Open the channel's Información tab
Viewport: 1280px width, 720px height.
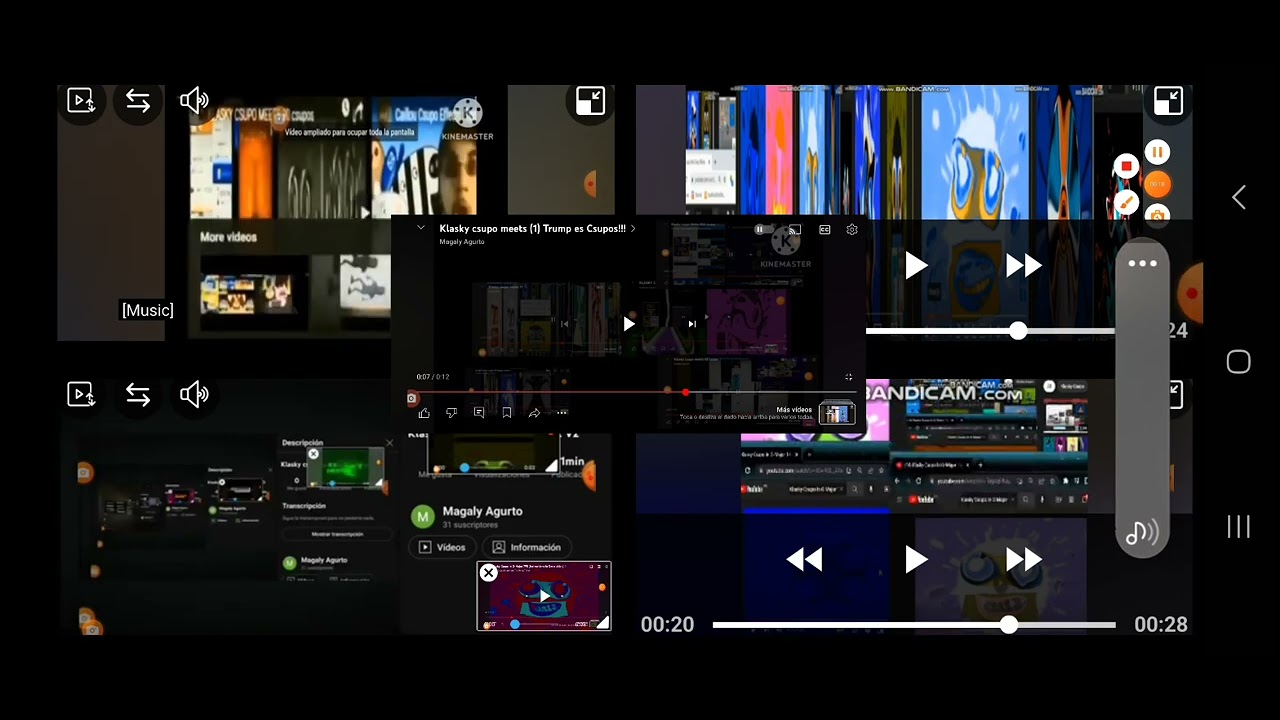[527, 547]
